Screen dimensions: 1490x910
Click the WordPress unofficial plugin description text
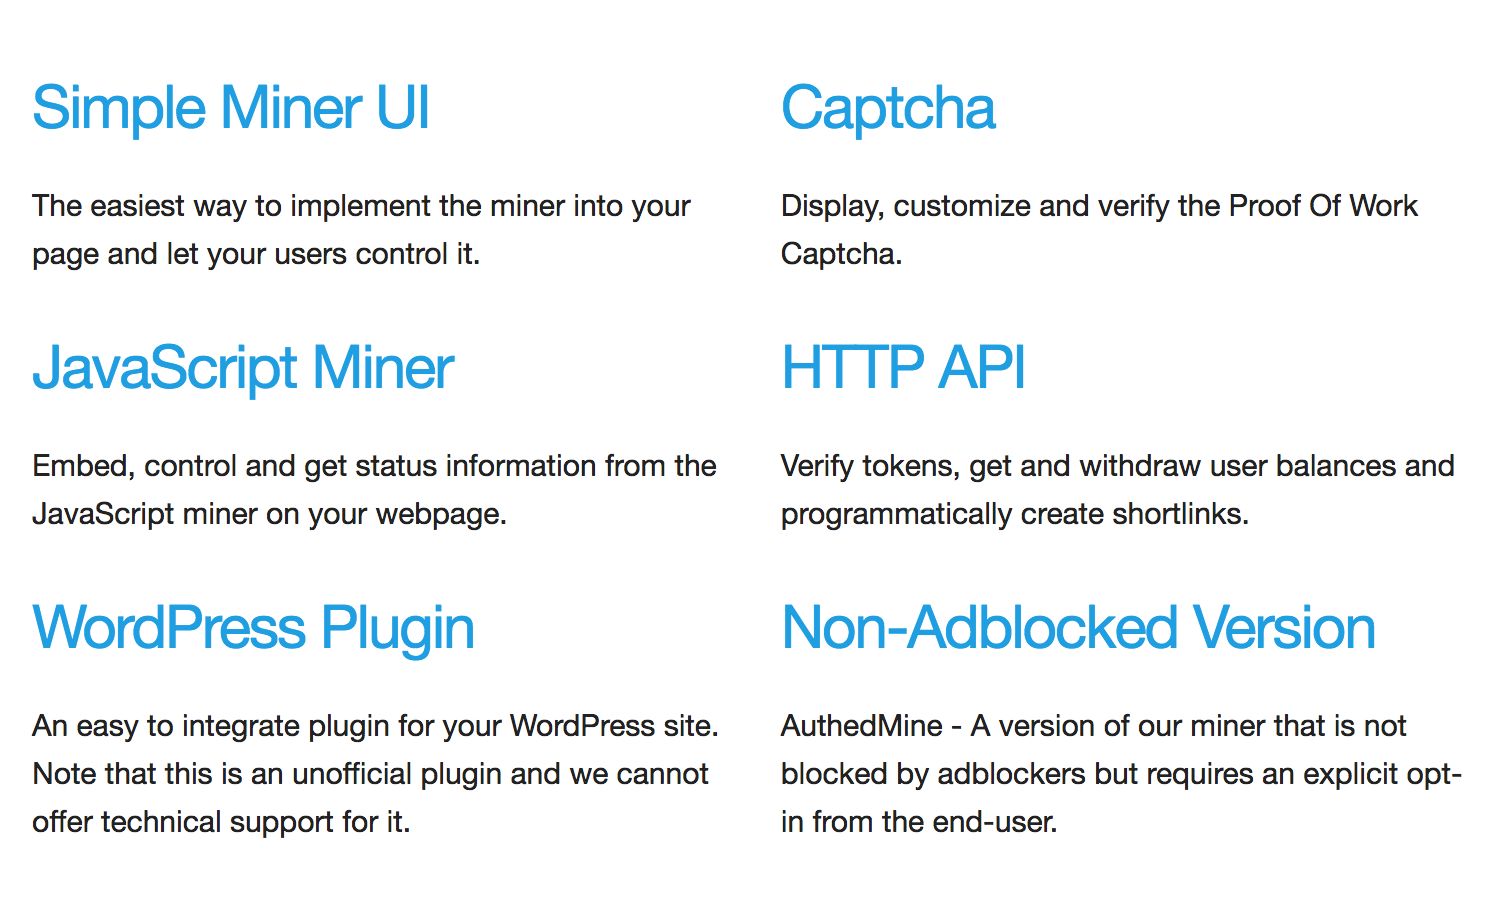point(375,774)
